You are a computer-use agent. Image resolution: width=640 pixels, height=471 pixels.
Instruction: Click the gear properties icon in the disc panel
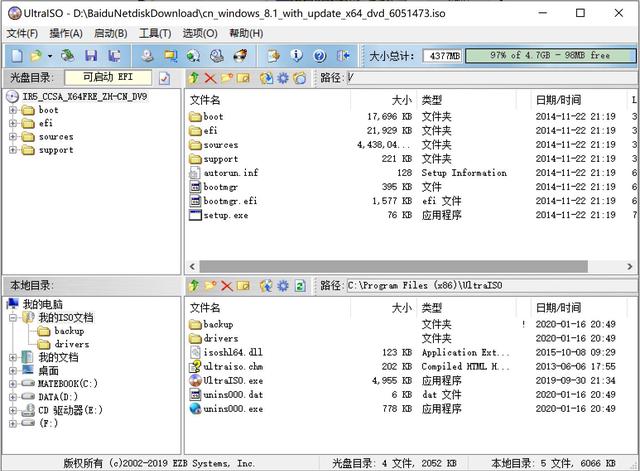(x=283, y=78)
